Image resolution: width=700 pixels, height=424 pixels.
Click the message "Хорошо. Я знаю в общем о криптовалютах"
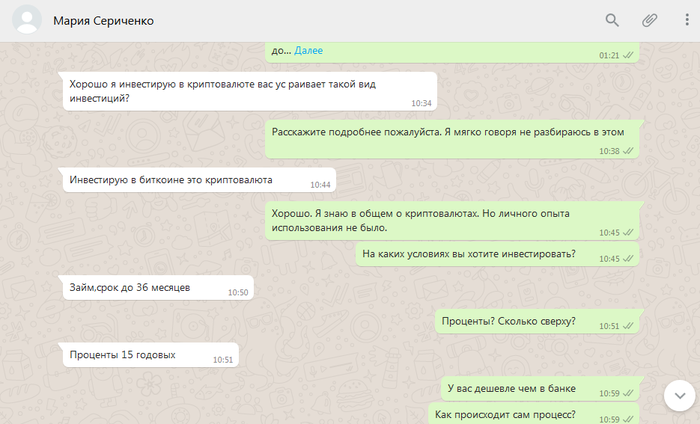coord(432,219)
